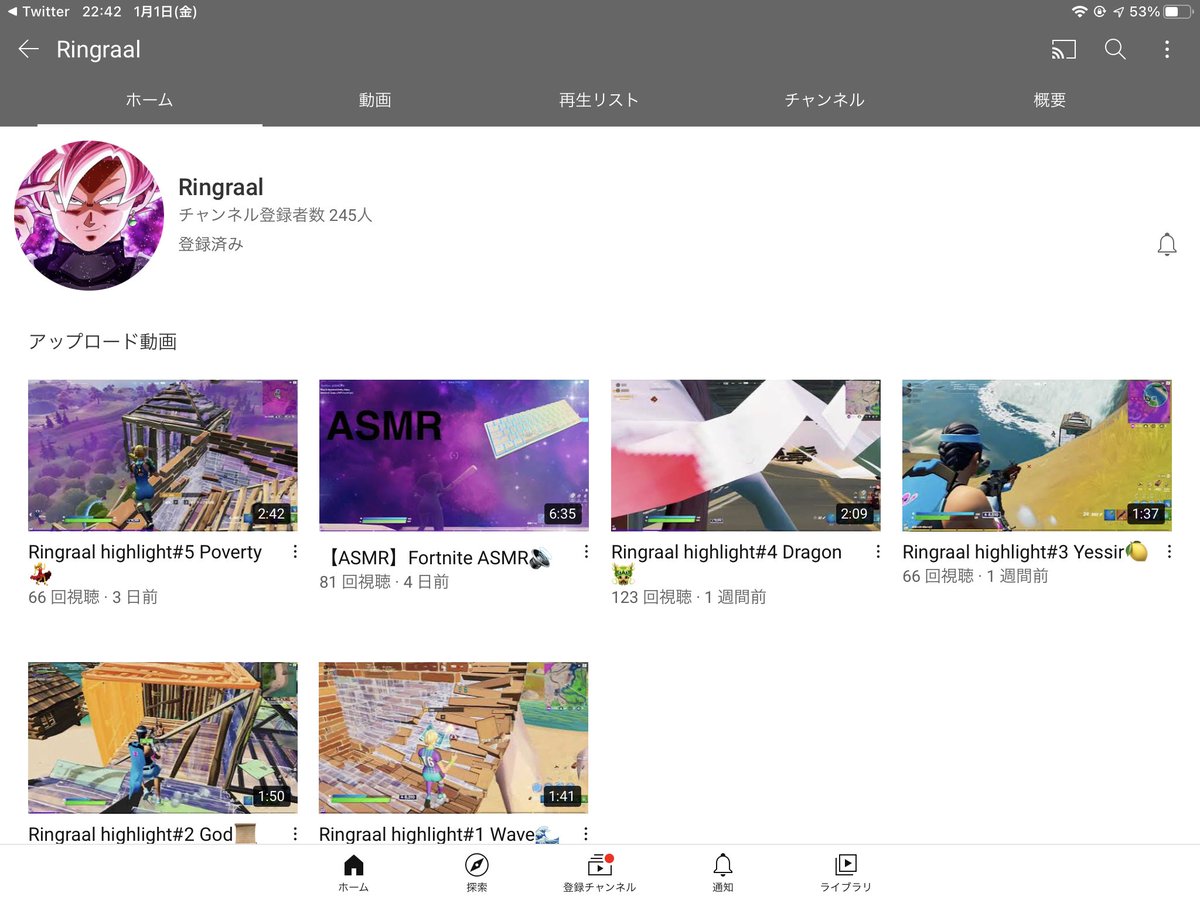Tap 66 回視聴 · 3 日前 text
This screenshot has height=900, width=1200.
[93, 597]
